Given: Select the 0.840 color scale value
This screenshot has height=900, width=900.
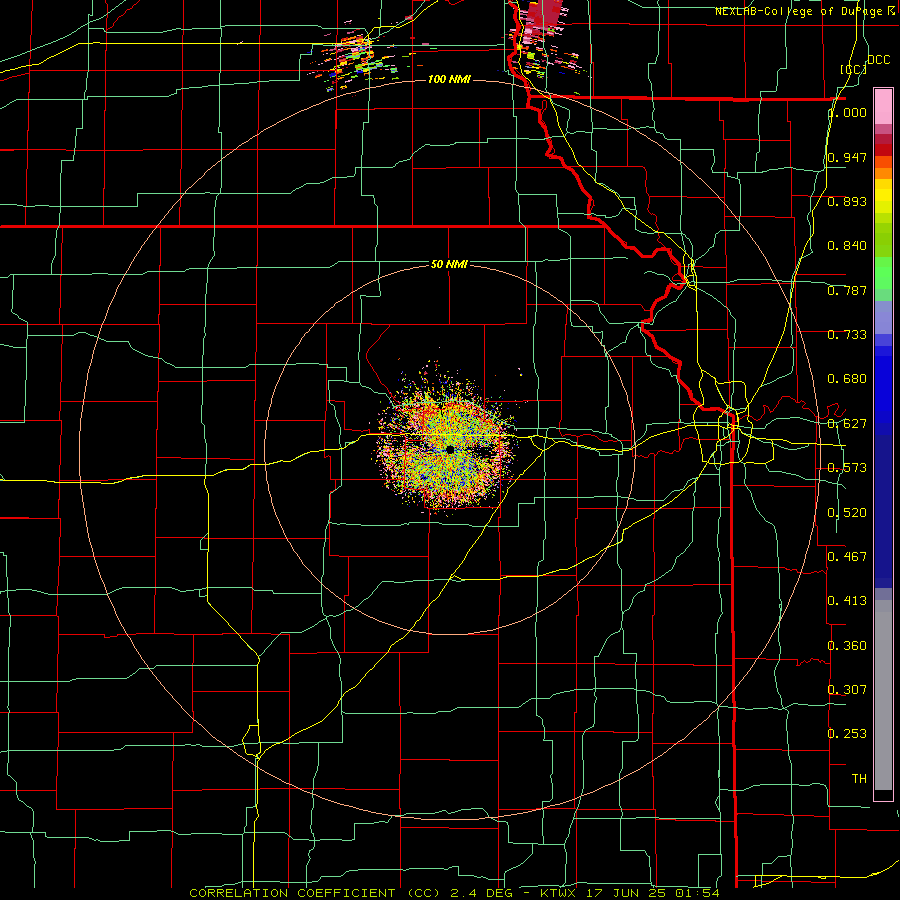Looking at the screenshot, I should (847, 246).
